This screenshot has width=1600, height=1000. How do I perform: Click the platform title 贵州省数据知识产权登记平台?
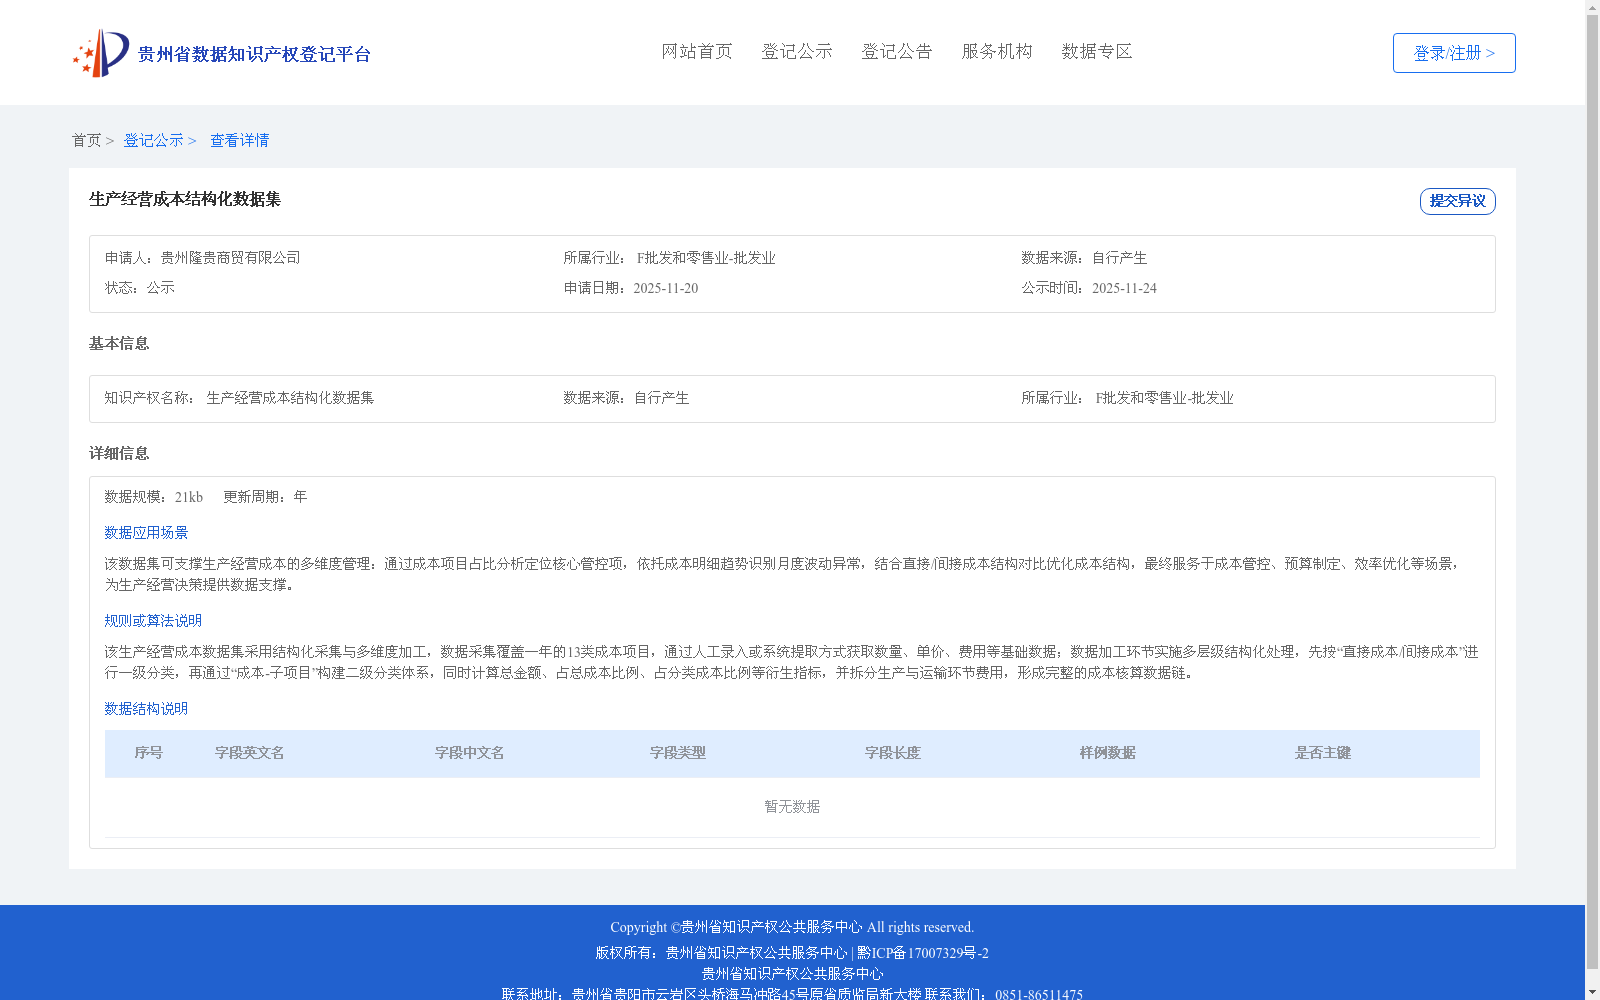[254, 54]
